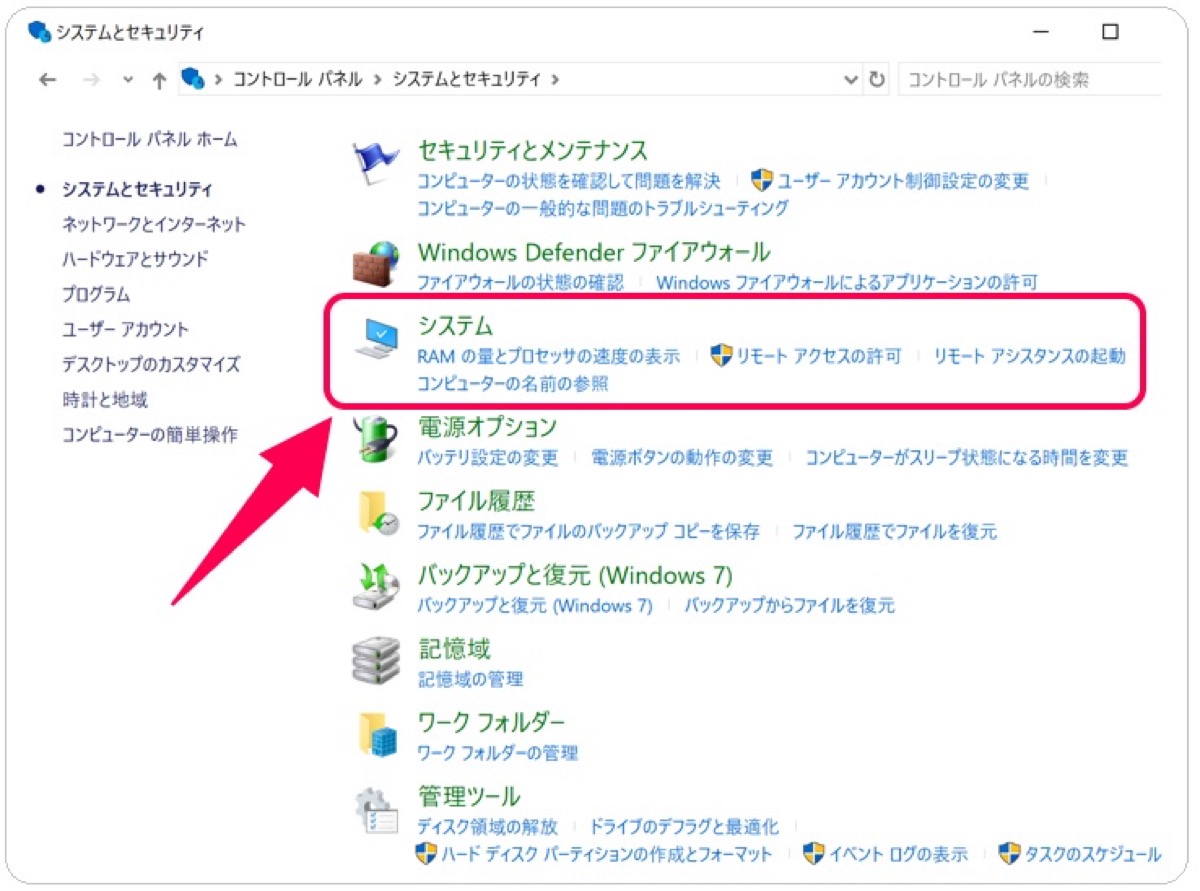Click the Windows Defender Firewall brick wall icon
1200x891 pixels.
[376, 264]
